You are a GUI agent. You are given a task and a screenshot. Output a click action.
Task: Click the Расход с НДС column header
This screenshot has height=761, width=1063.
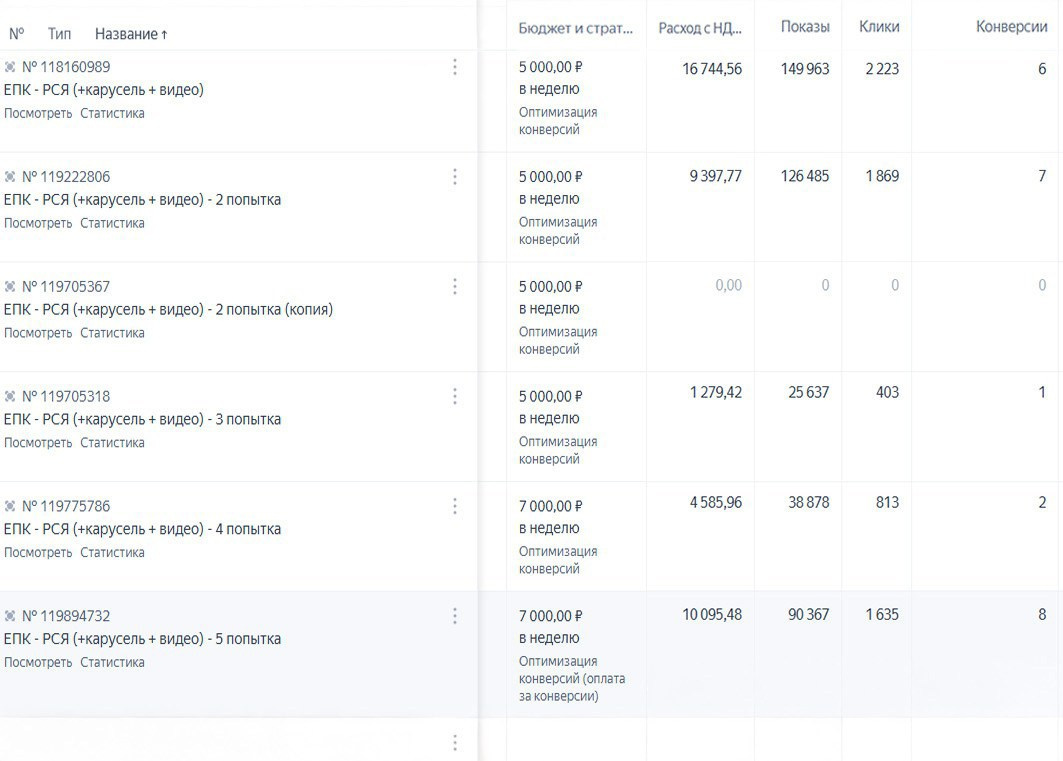click(699, 28)
